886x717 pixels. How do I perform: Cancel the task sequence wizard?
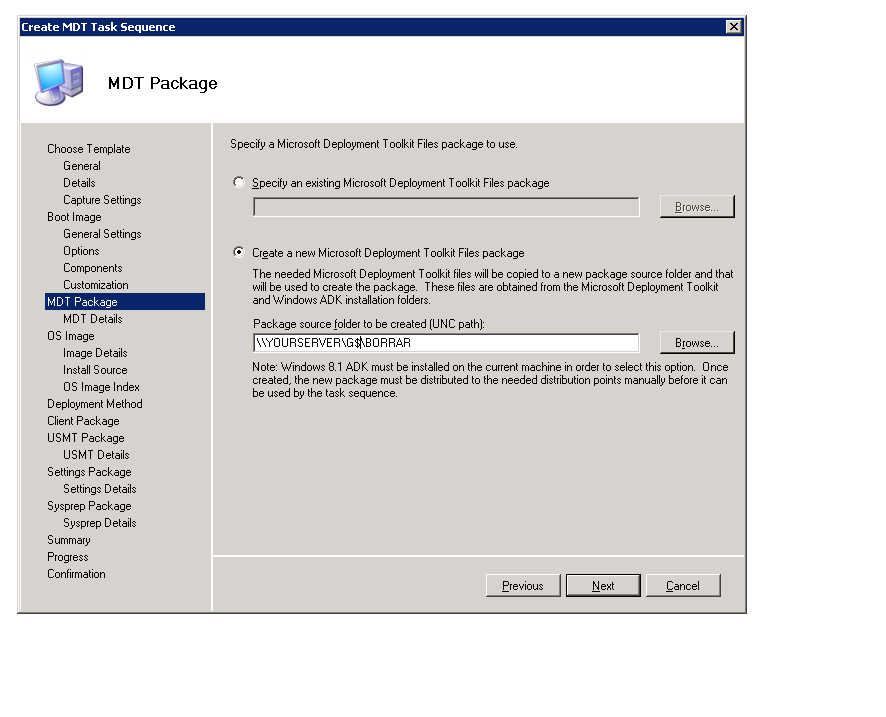[683, 586]
